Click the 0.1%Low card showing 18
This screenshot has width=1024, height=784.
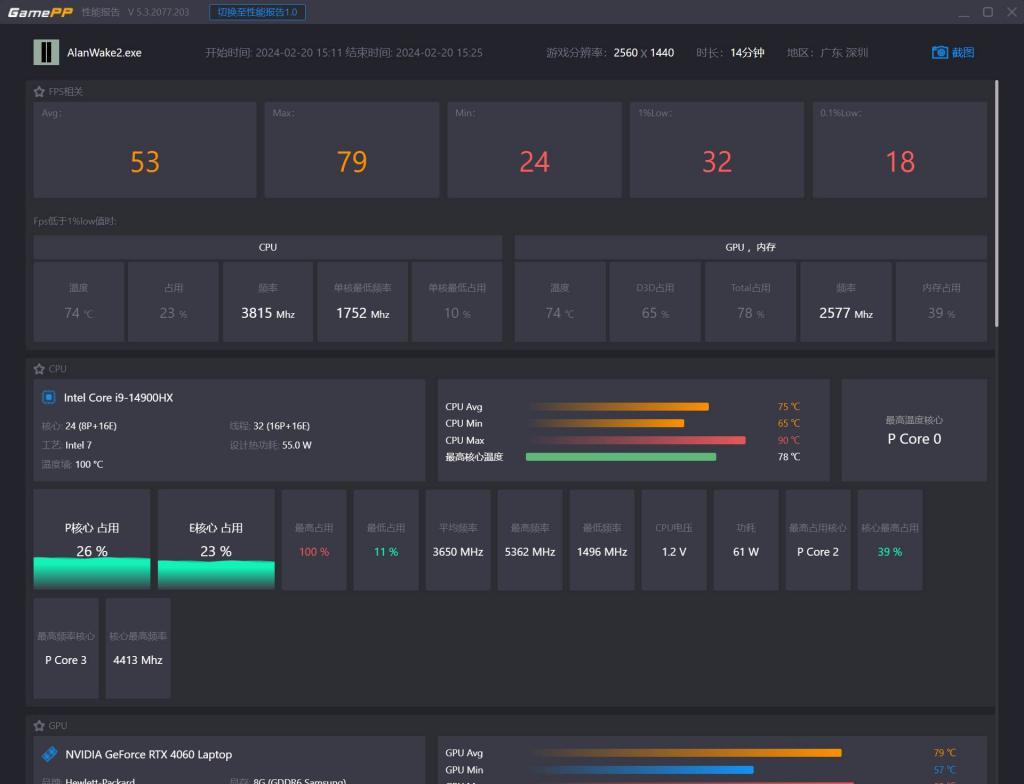[x=899, y=150]
